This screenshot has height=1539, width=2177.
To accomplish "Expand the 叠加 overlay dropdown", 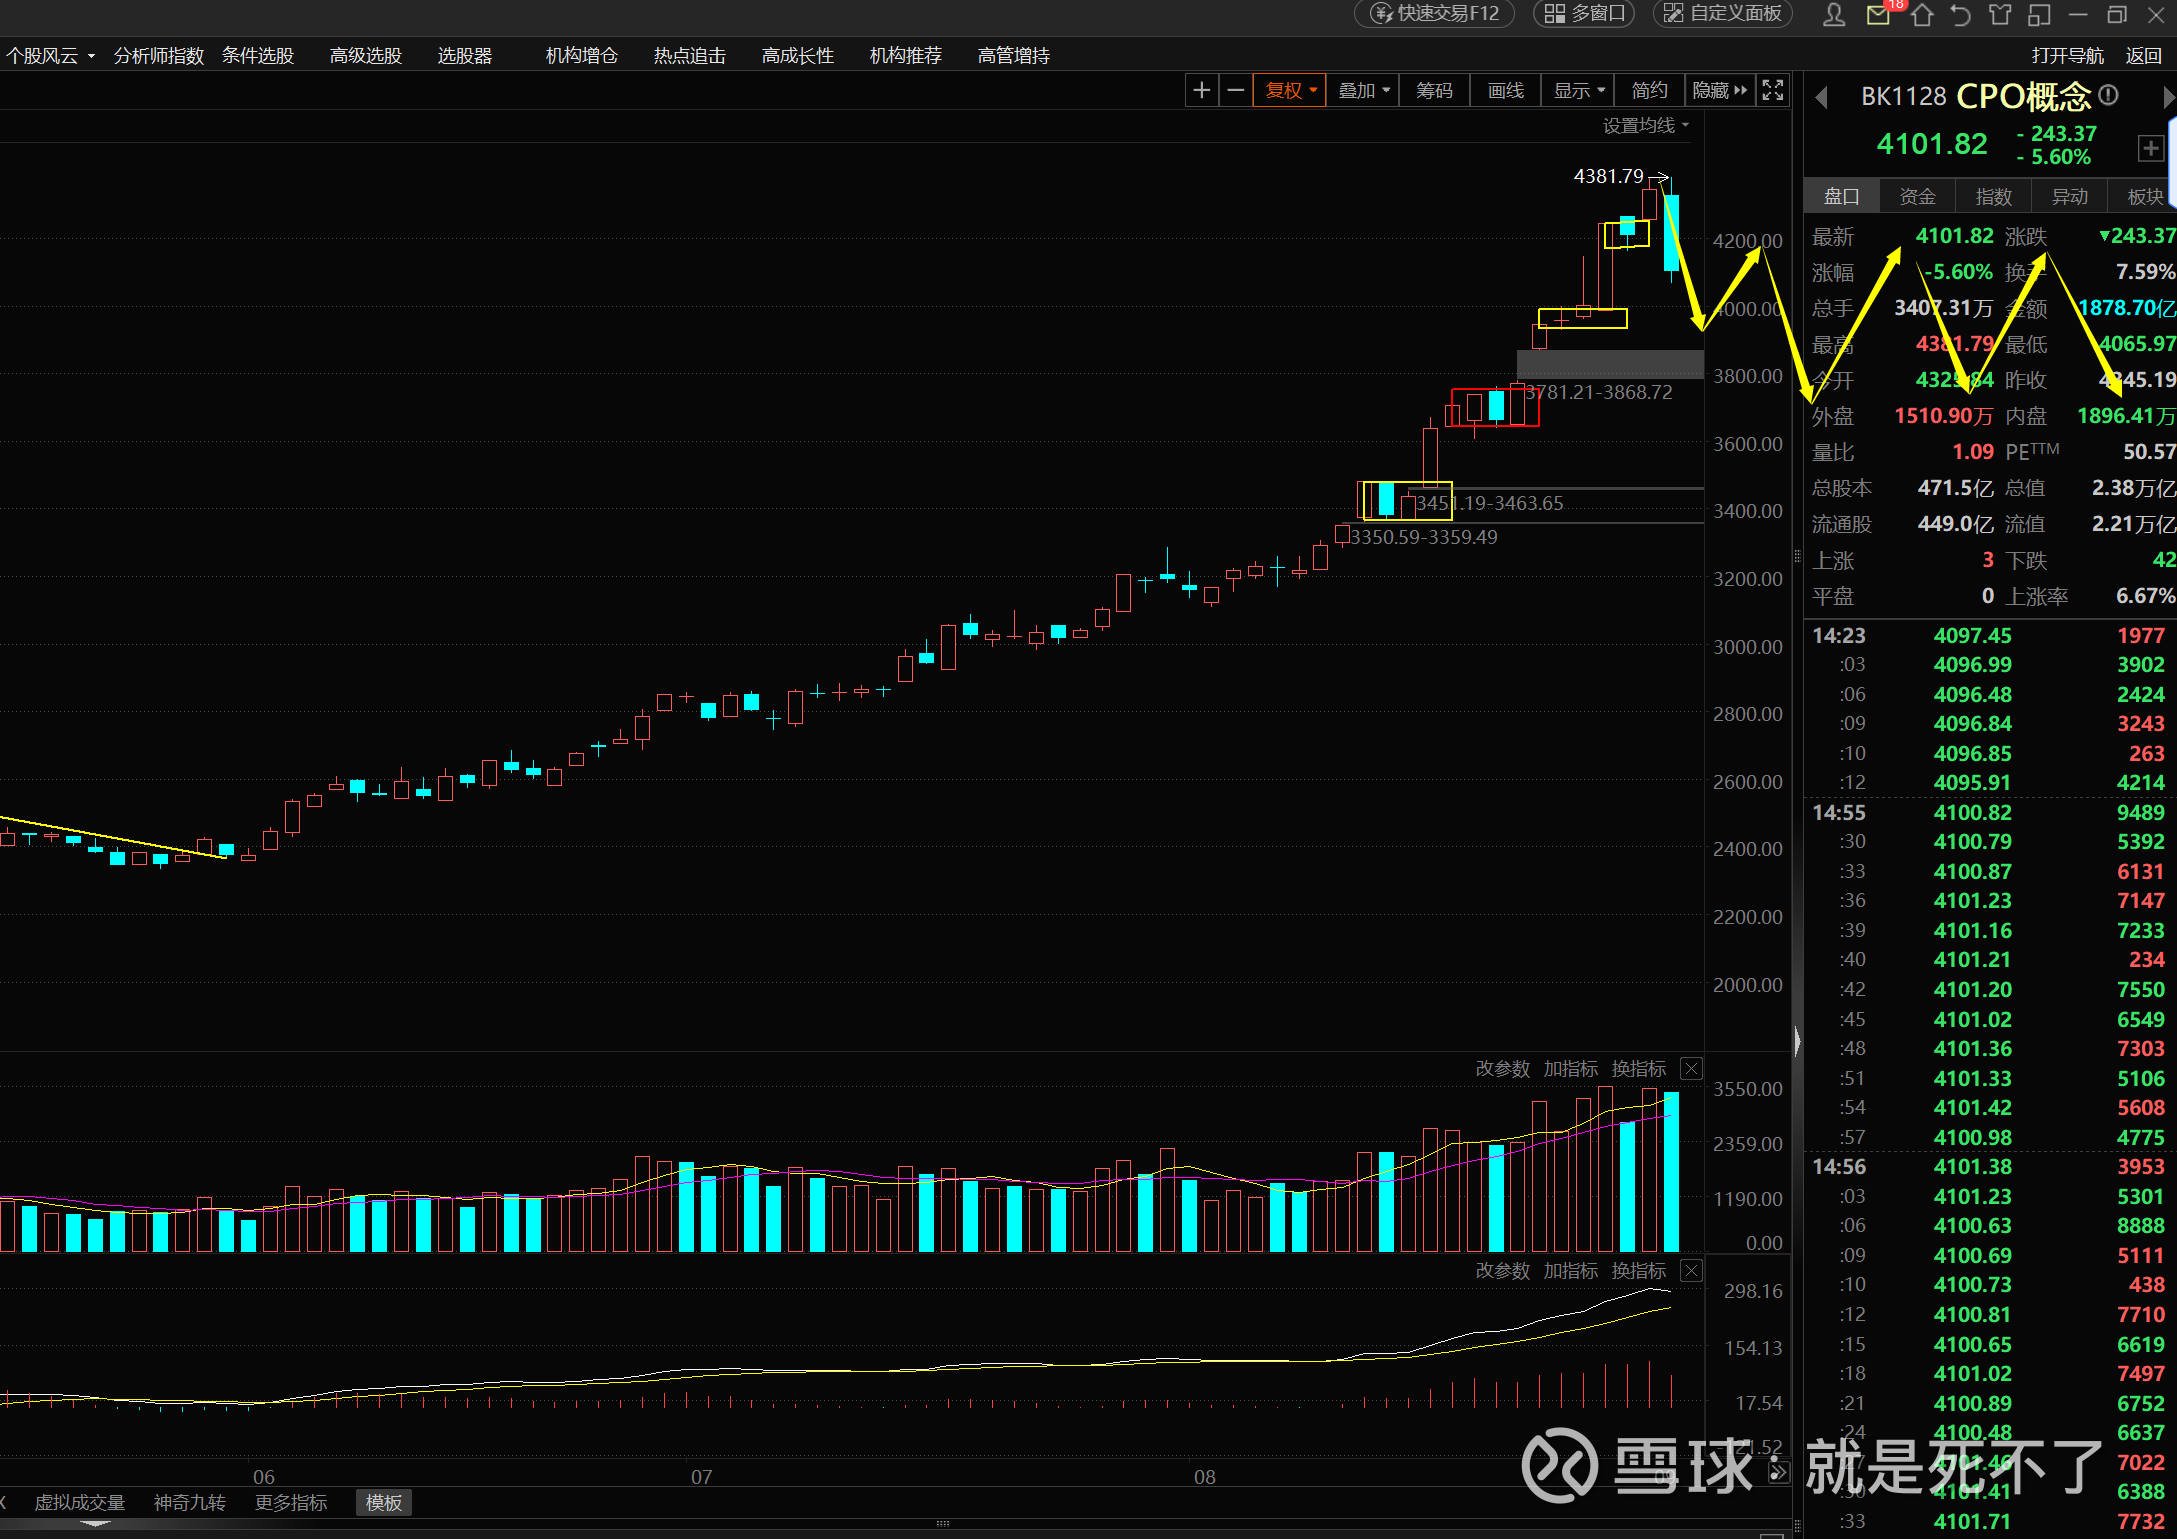I will [x=1364, y=91].
